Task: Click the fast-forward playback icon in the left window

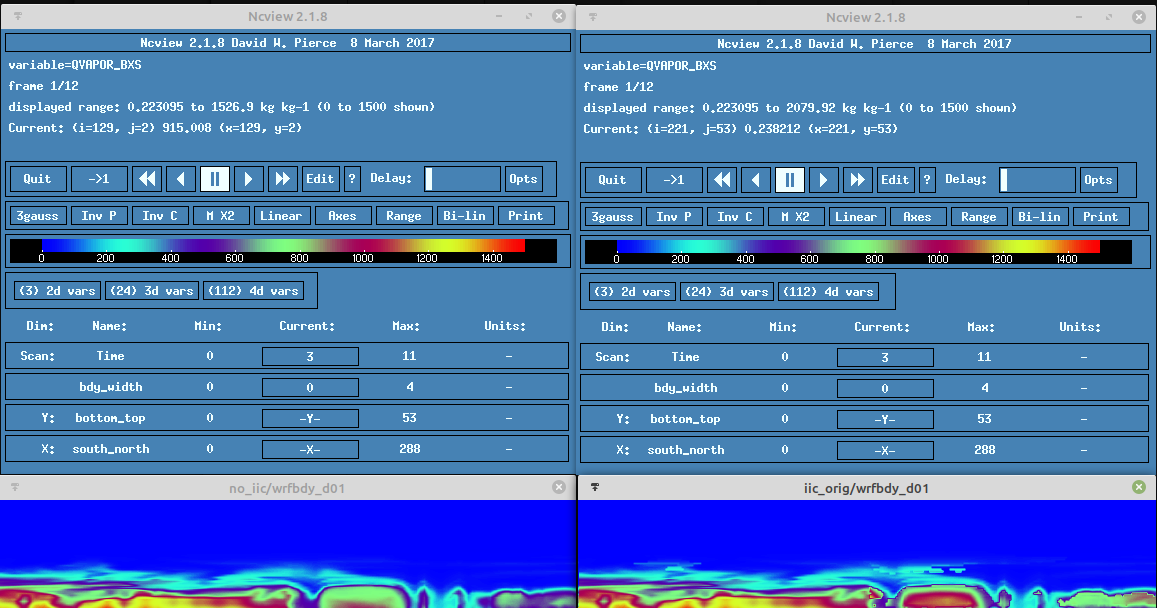Action: tap(283, 179)
